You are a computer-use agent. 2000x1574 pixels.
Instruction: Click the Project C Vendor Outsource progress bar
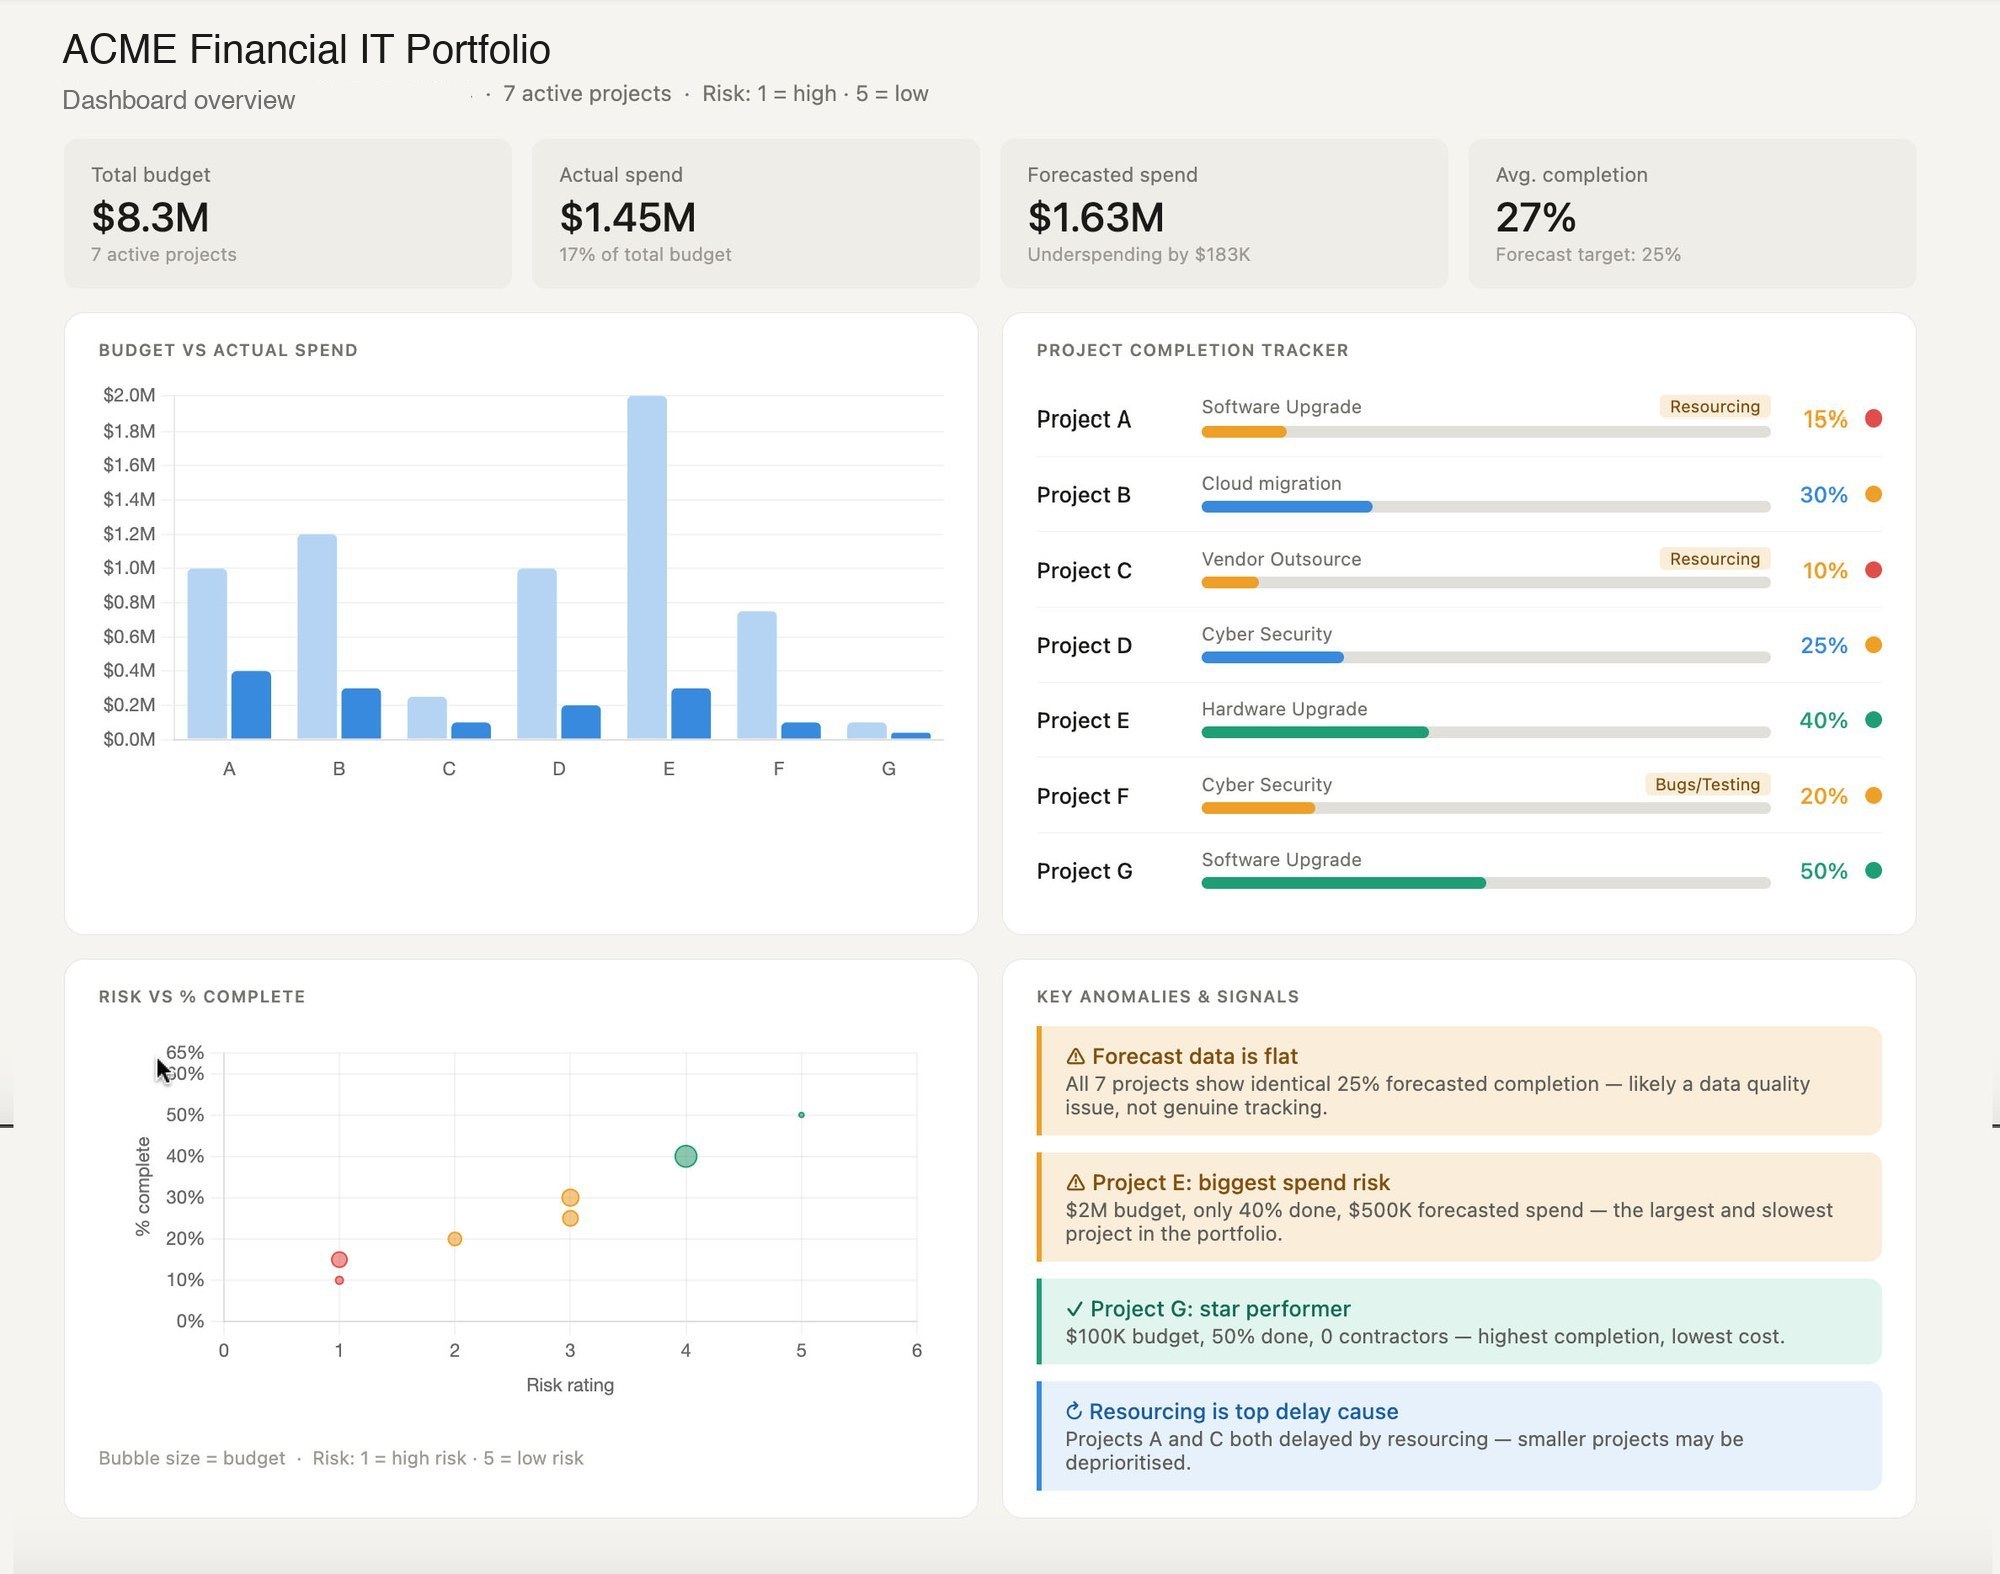1485,583
